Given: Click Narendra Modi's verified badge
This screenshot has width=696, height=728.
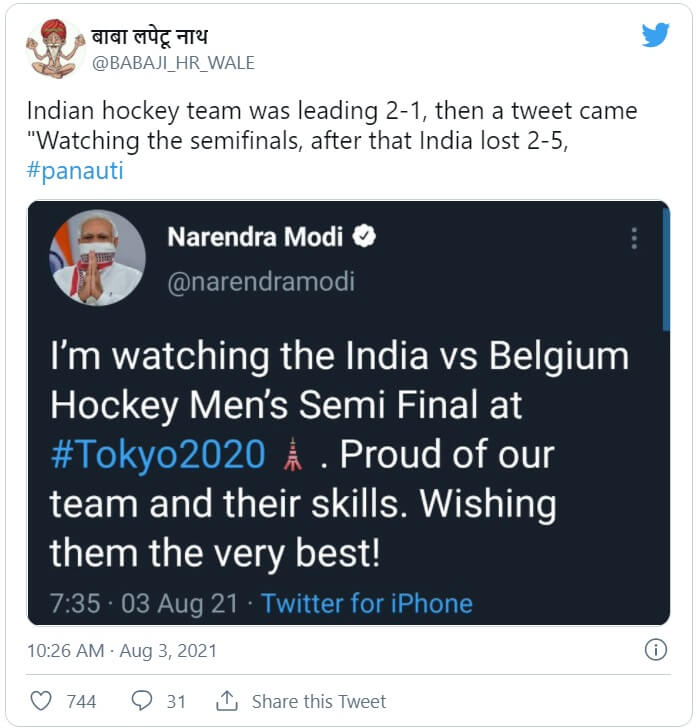Looking at the screenshot, I should tap(366, 237).
